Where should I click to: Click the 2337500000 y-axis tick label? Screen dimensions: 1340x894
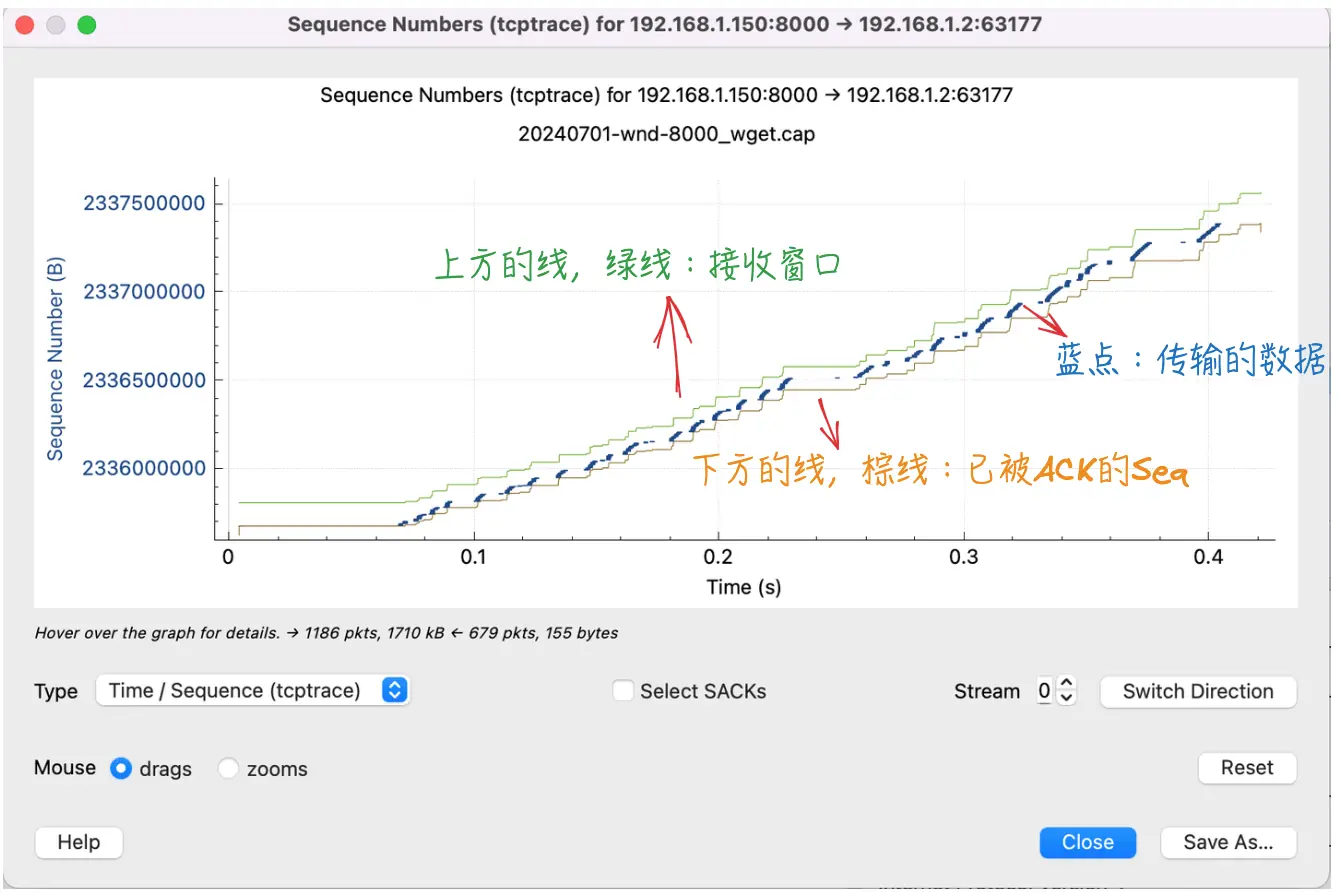pyautogui.click(x=144, y=204)
